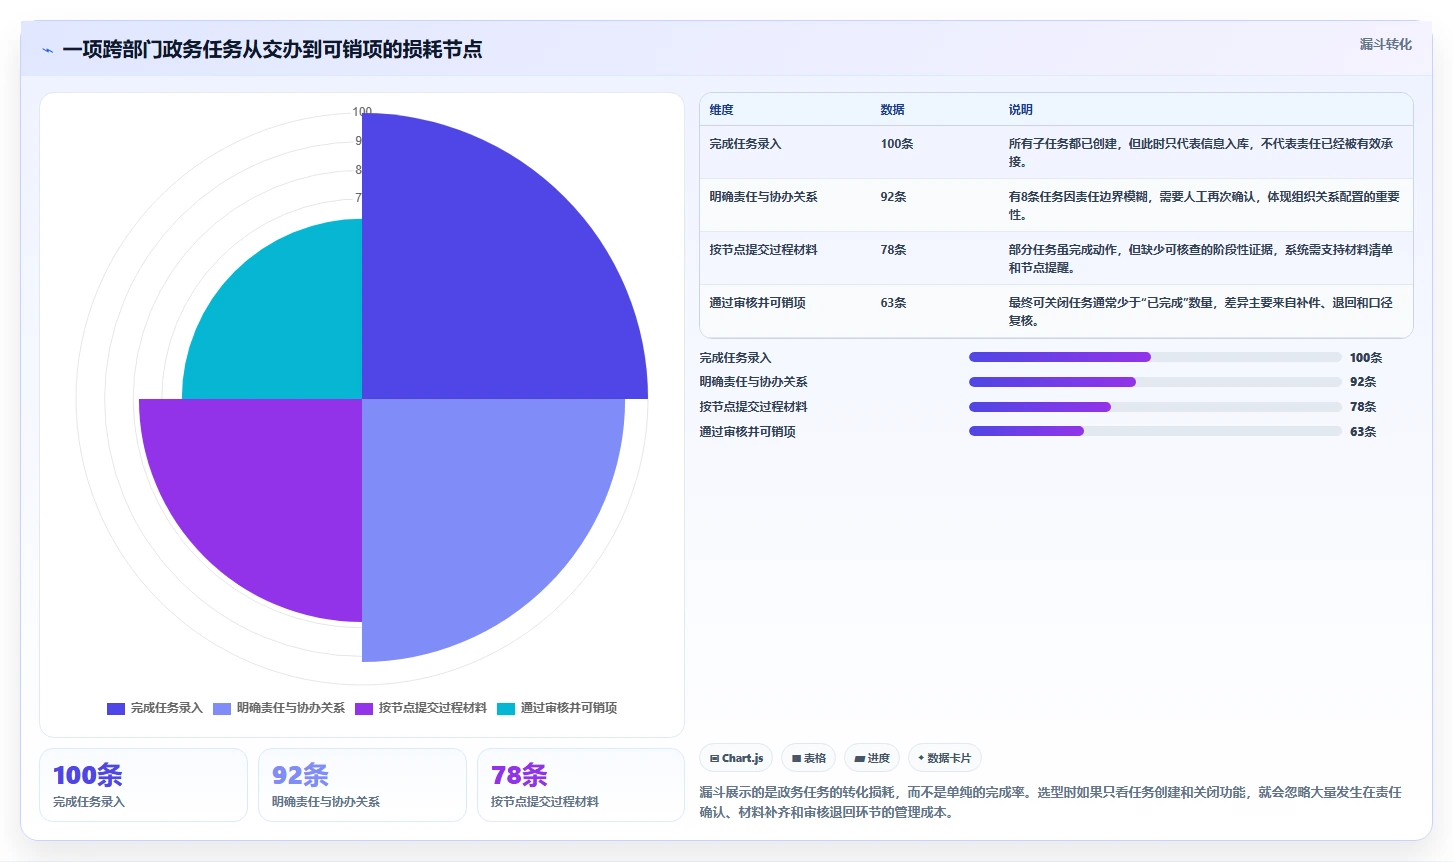
Task: Click the 100 axis tick label on chart
Action: coord(362,112)
